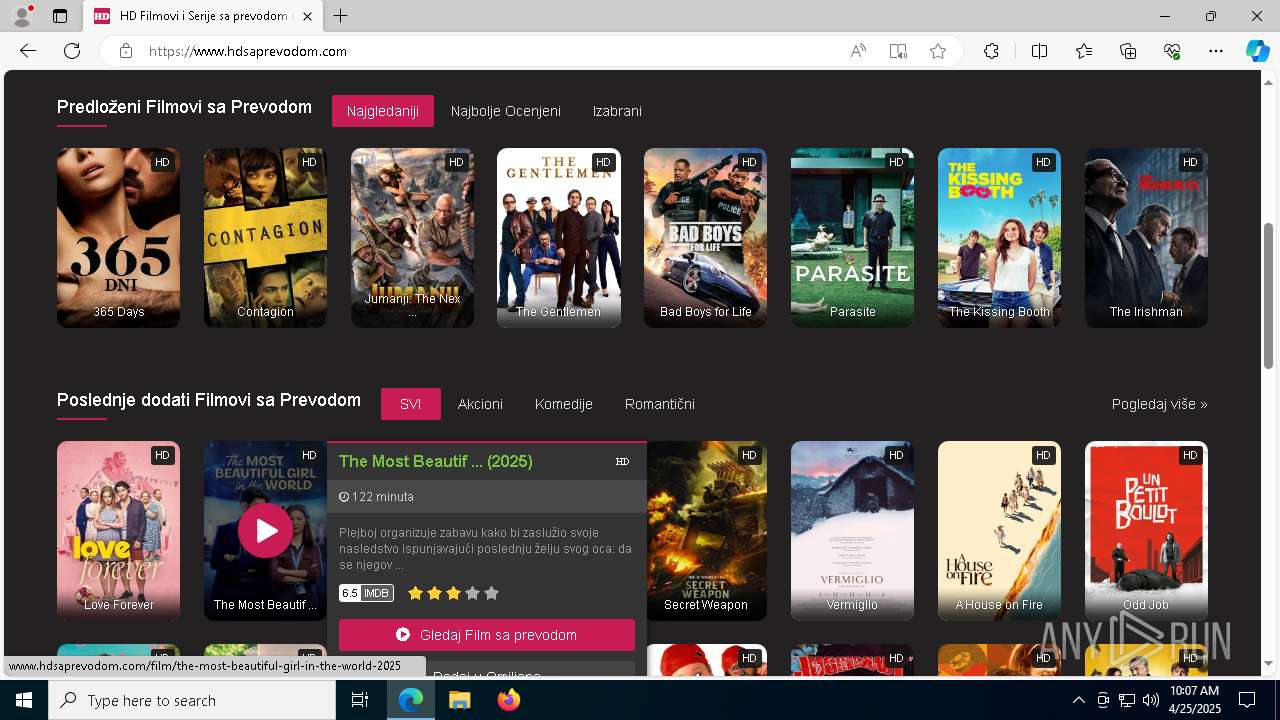This screenshot has width=1280, height=720.
Task: Click the Windows search box
Action: [x=192, y=700]
